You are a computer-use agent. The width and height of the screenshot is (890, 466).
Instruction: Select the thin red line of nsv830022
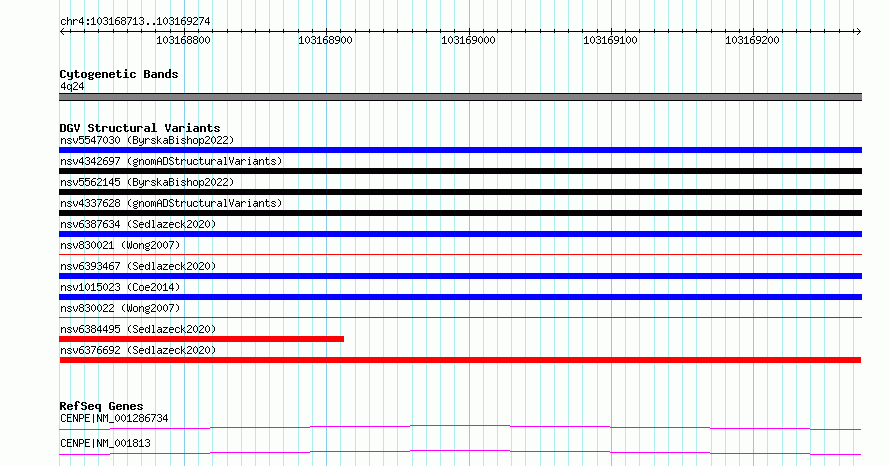pyautogui.click(x=460, y=317)
